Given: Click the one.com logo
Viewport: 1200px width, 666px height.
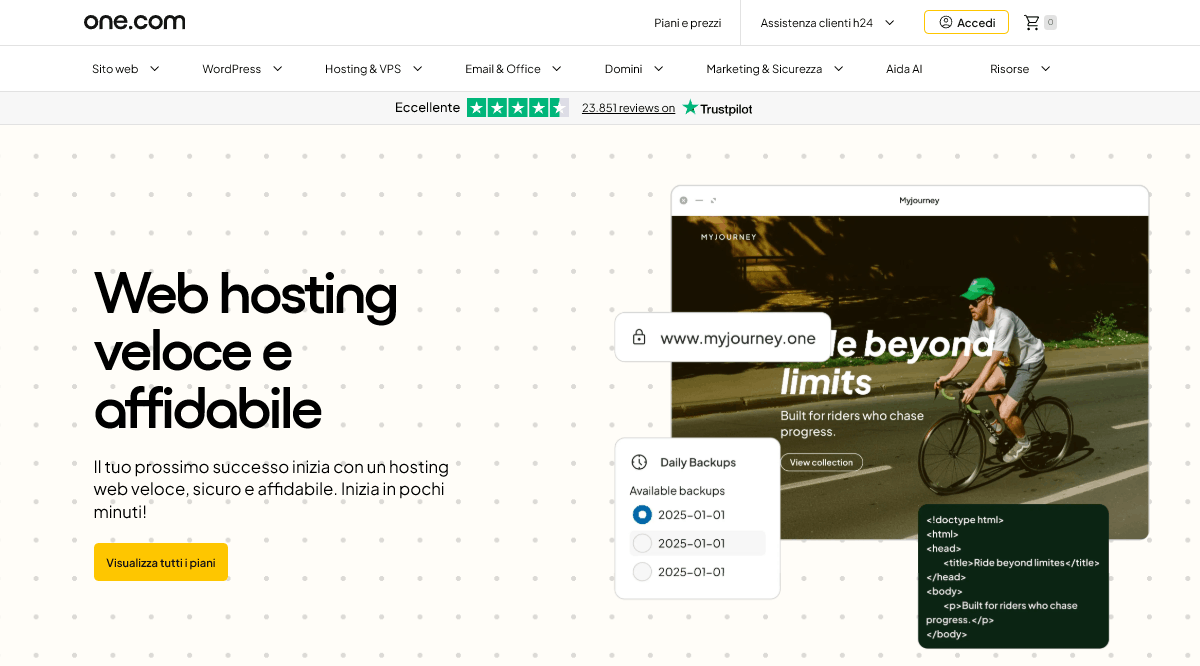Looking at the screenshot, I should (x=134, y=21).
